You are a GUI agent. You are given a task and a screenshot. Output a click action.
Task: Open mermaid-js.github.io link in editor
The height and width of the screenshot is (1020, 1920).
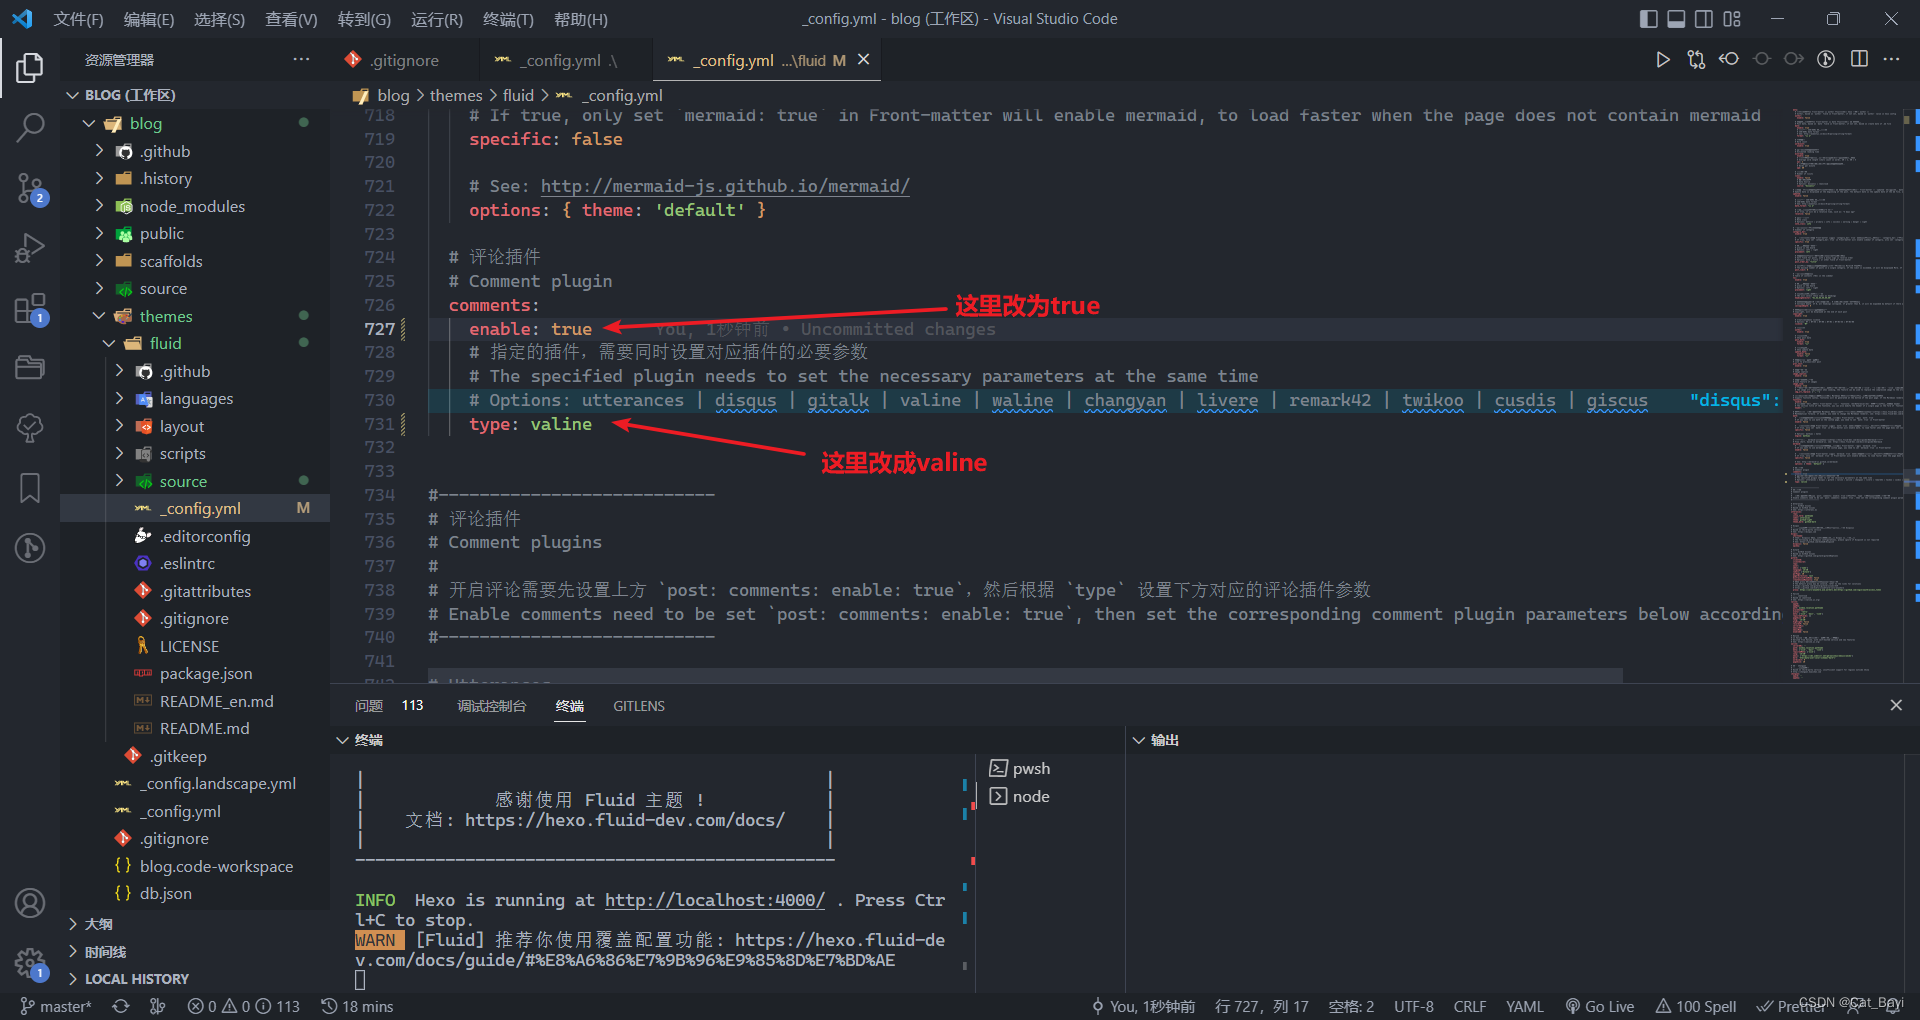[725, 186]
